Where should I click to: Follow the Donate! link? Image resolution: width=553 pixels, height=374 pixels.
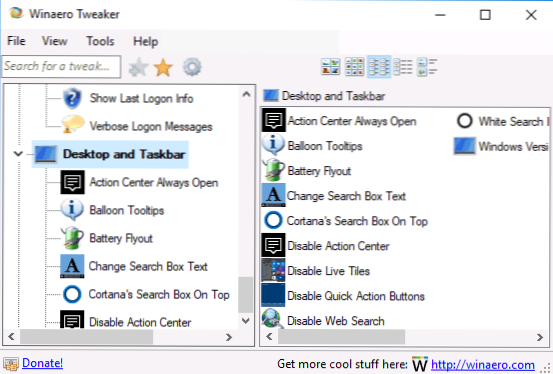pyautogui.click(x=42, y=363)
